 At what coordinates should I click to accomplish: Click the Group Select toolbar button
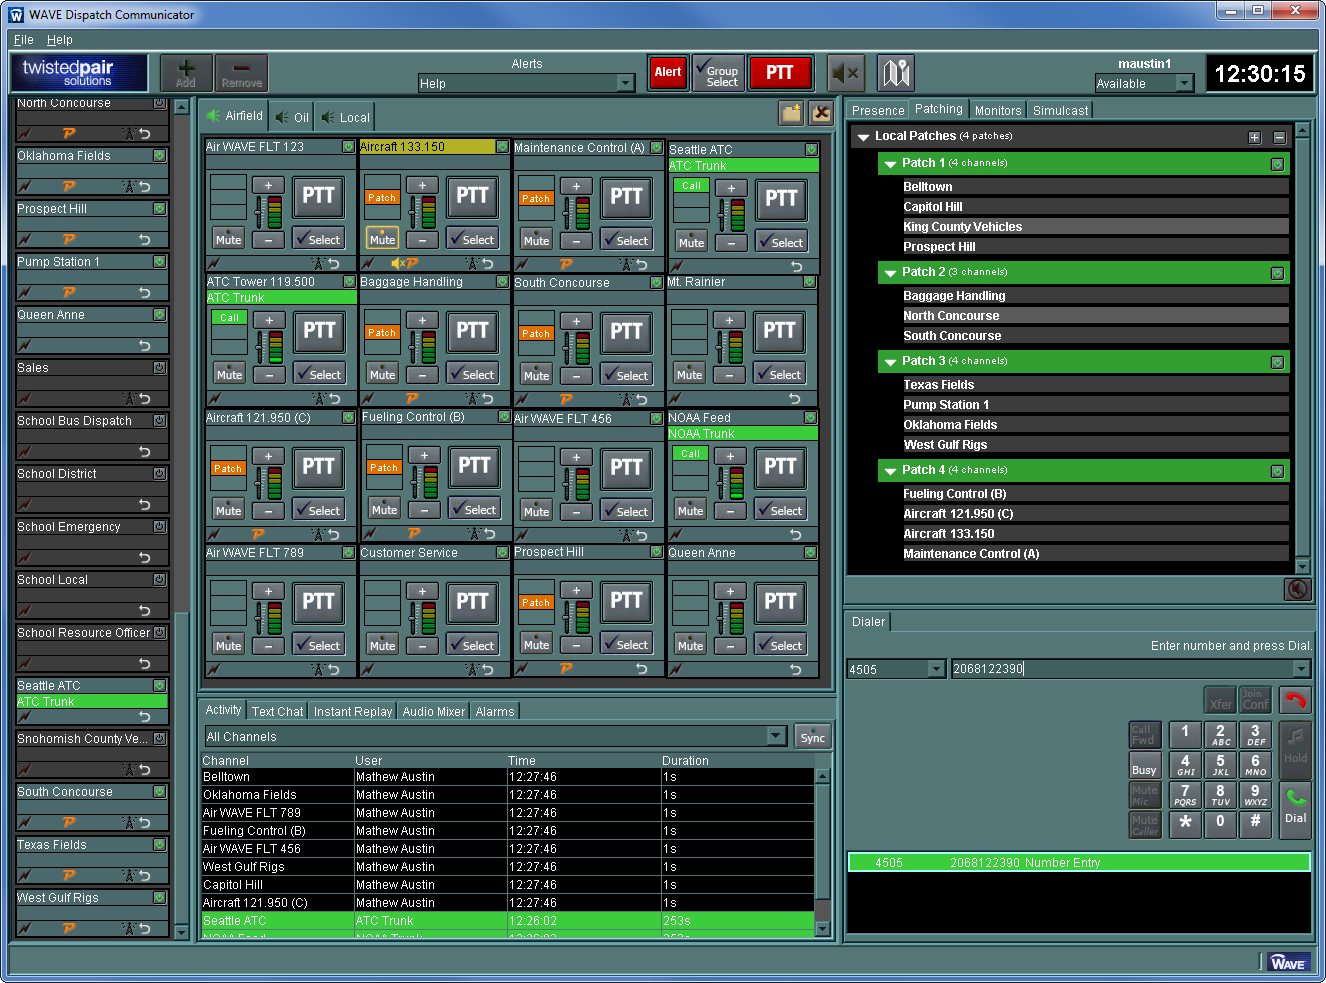point(720,73)
